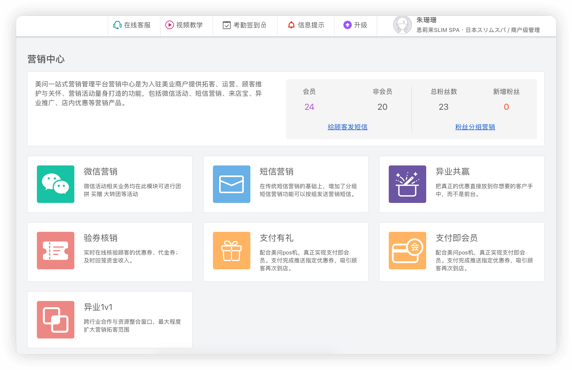
Task: Open the red 验券核销 ticket icon
Action: tap(55, 250)
